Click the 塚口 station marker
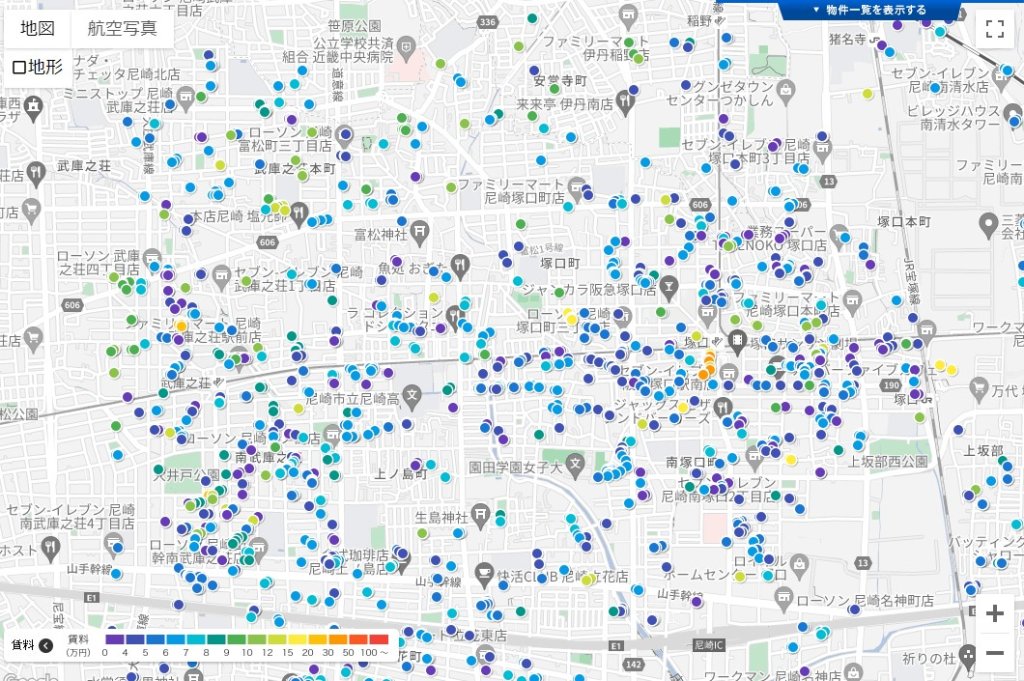This screenshot has height=681, width=1024. [738, 341]
